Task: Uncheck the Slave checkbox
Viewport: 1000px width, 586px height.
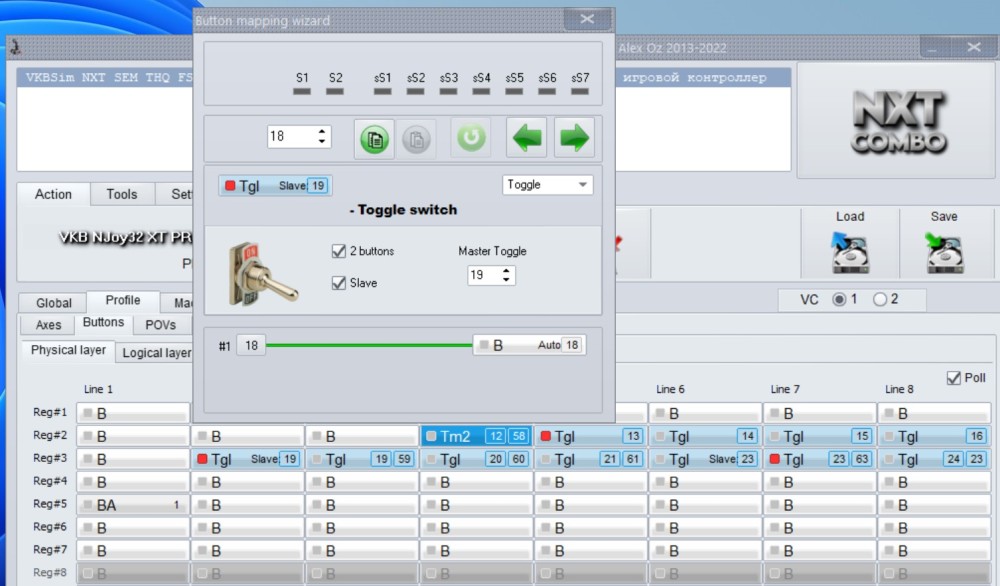Action: pyautogui.click(x=339, y=282)
